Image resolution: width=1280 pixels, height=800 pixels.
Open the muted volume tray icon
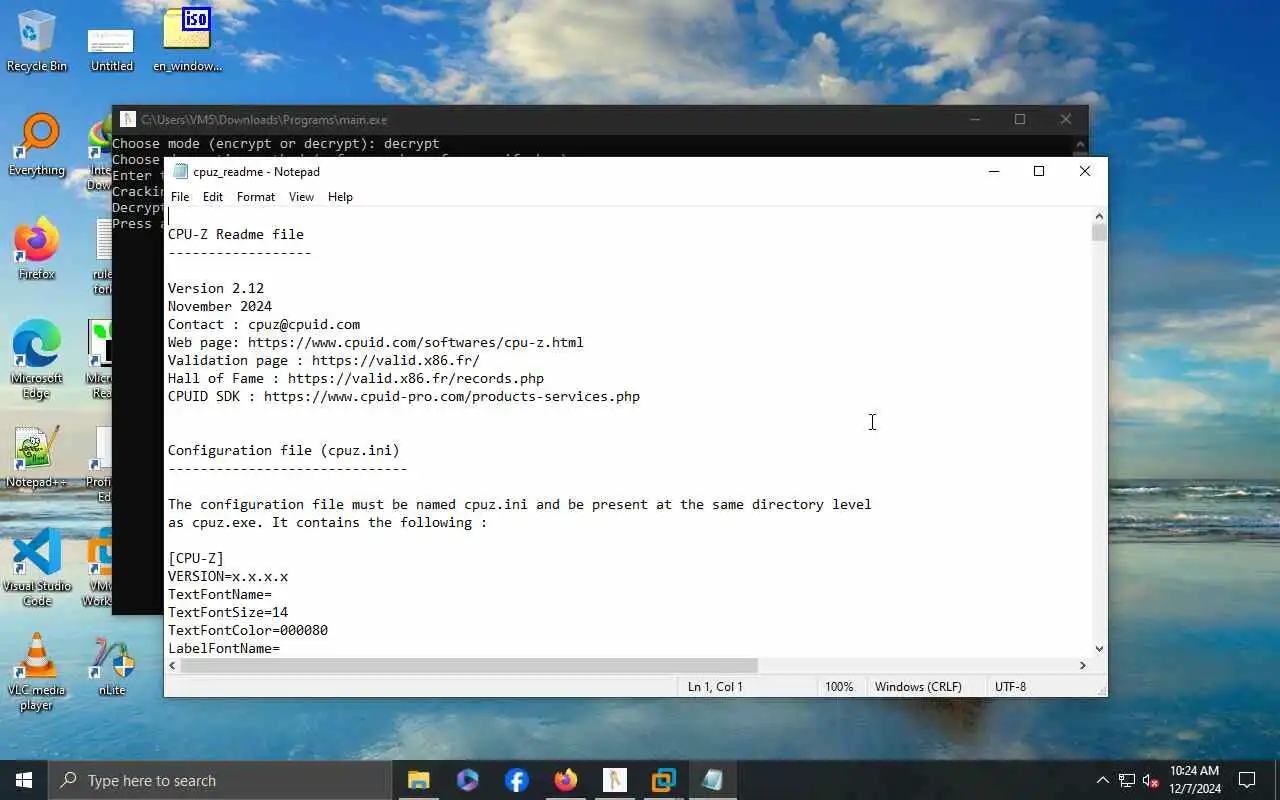click(x=1151, y=780)
